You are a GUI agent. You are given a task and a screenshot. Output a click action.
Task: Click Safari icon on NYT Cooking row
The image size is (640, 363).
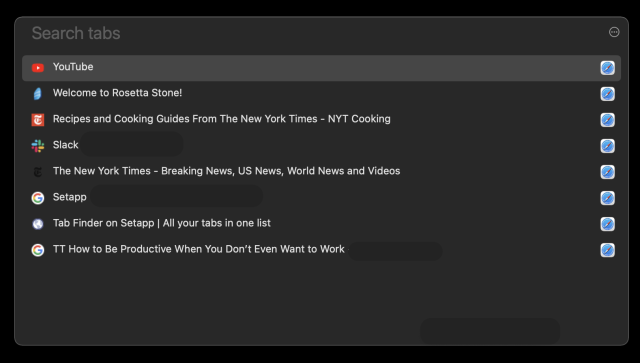pyautogui.click(x=607, y=120)
